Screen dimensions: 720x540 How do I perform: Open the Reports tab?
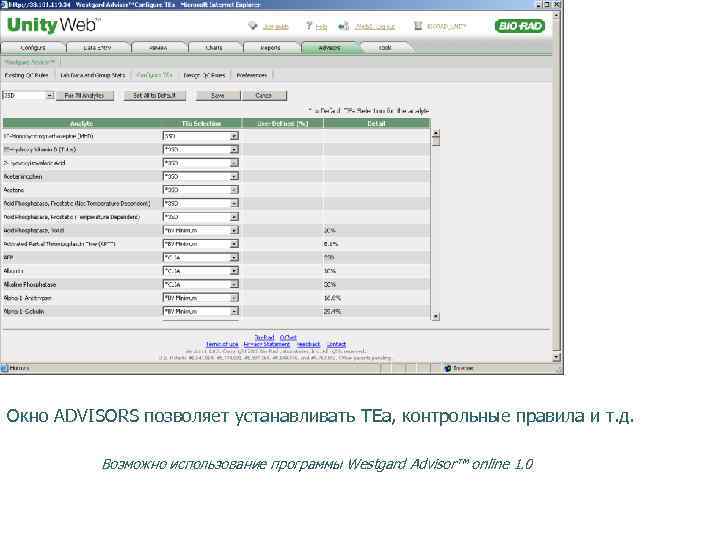click(270, 48)
